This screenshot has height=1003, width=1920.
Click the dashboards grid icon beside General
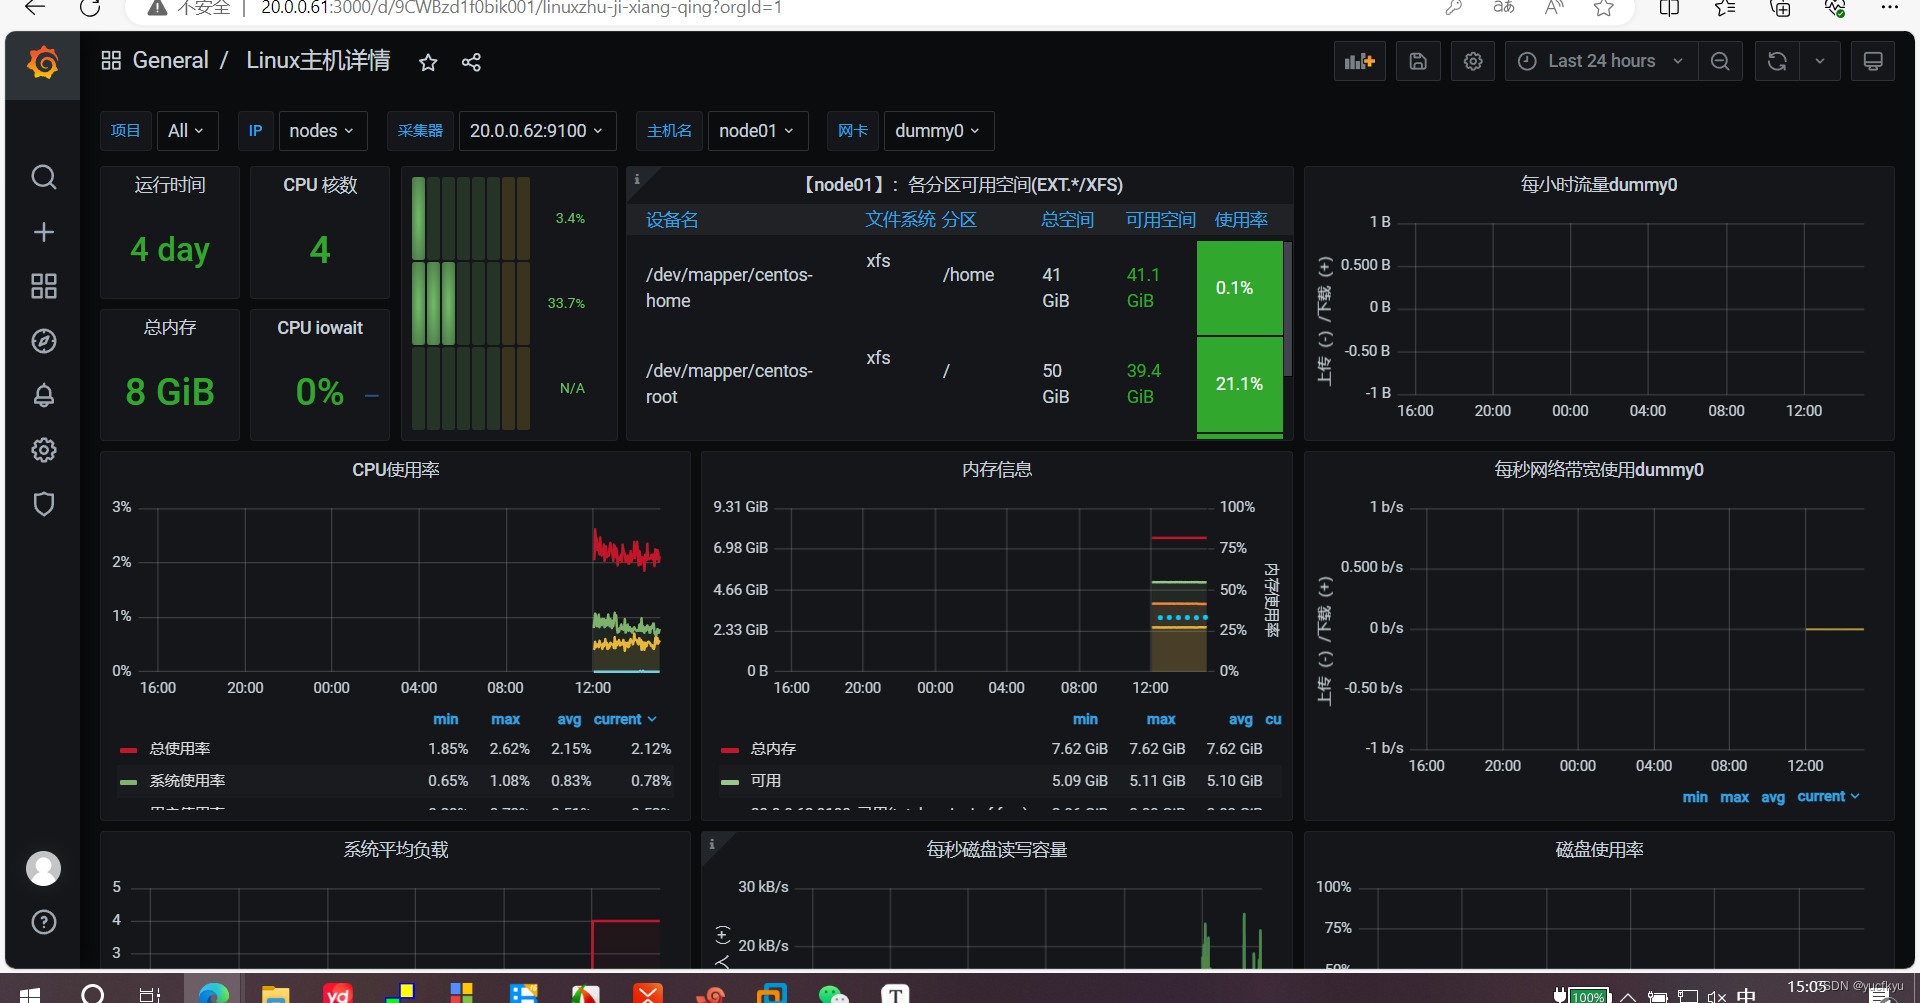(111, 61)
